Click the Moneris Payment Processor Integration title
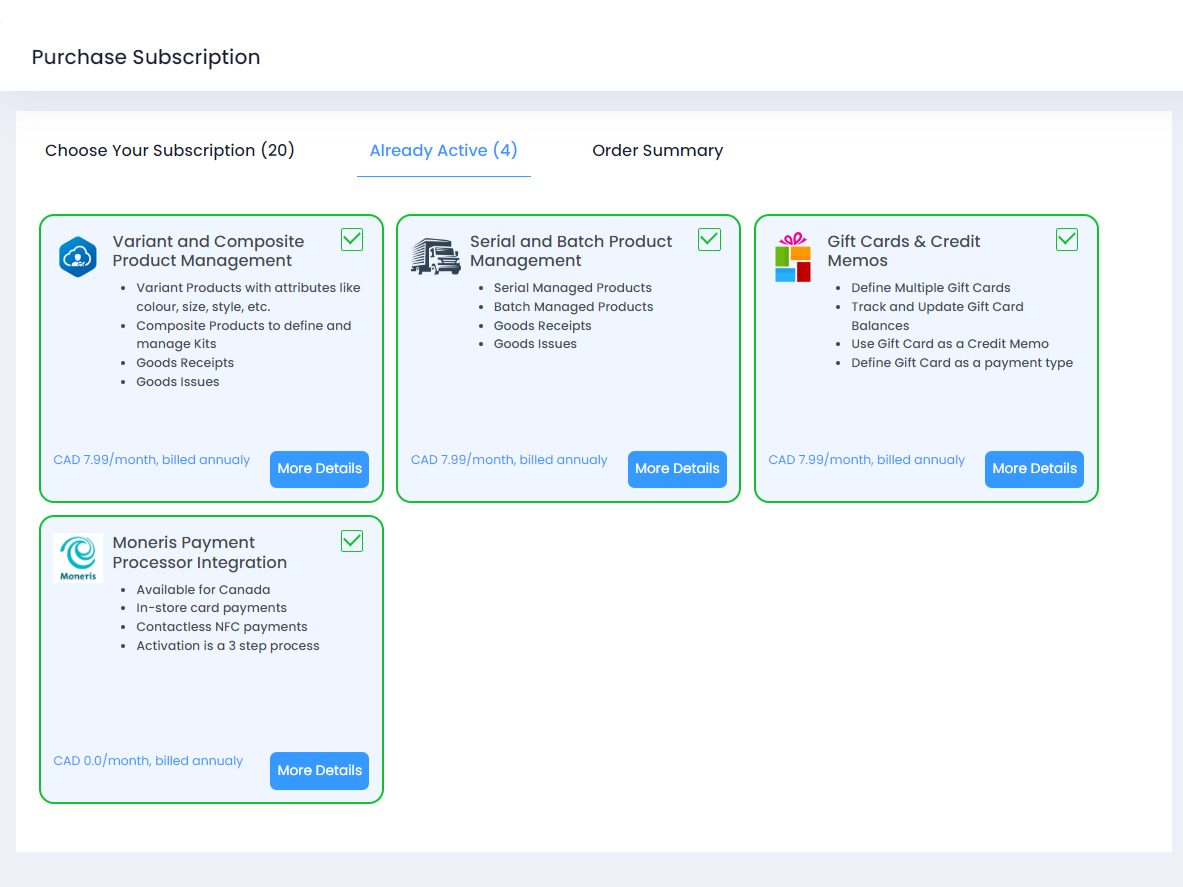 [200, 552]
